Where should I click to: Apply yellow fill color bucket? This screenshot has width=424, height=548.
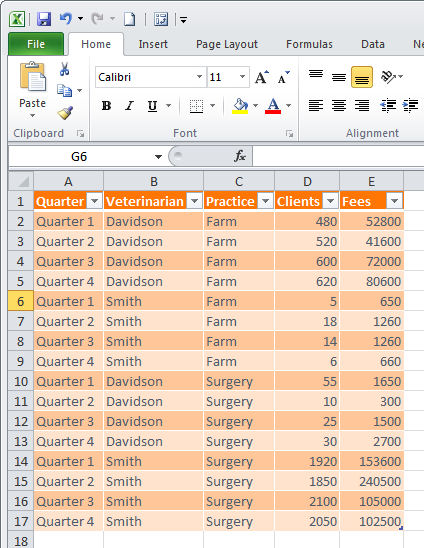pyautogui.click(x=240, y=106)
